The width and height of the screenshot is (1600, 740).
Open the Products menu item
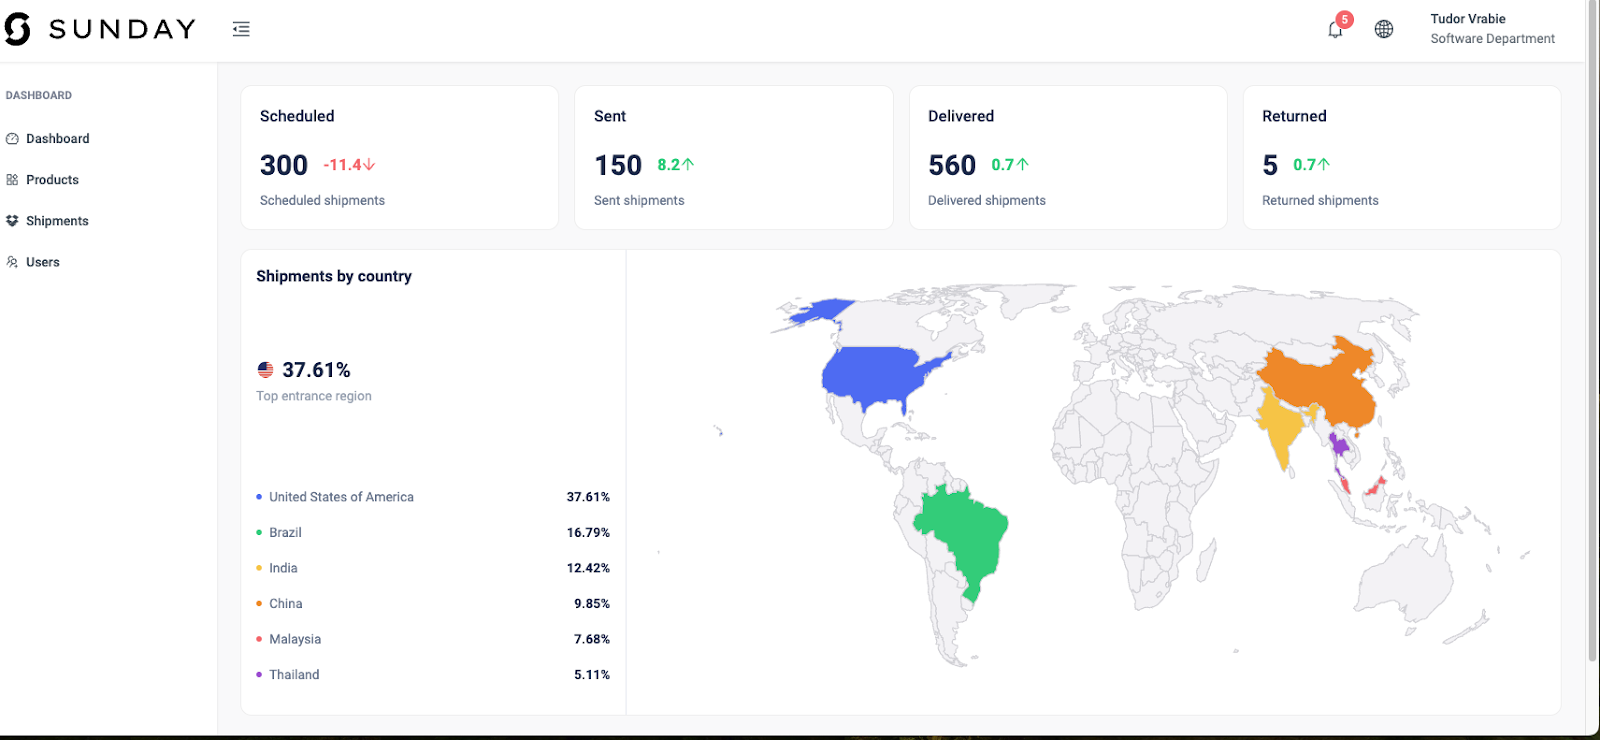(52, 180)
